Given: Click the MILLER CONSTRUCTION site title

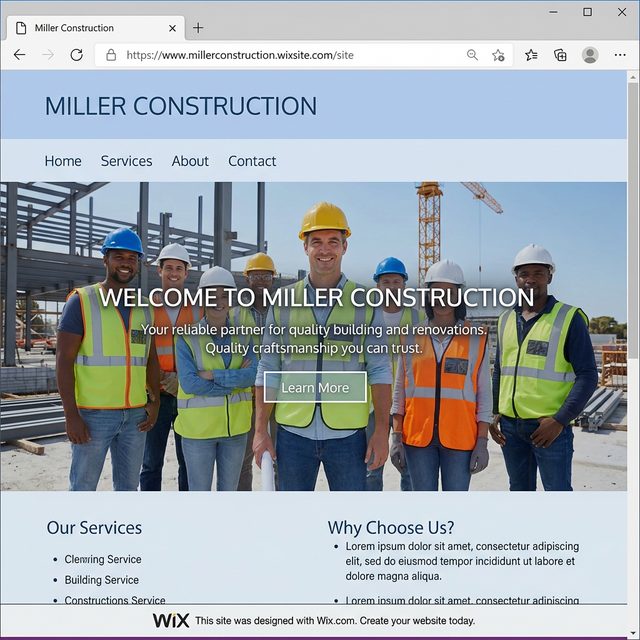Looking at the screenshot, I should (x=181, y=106).
